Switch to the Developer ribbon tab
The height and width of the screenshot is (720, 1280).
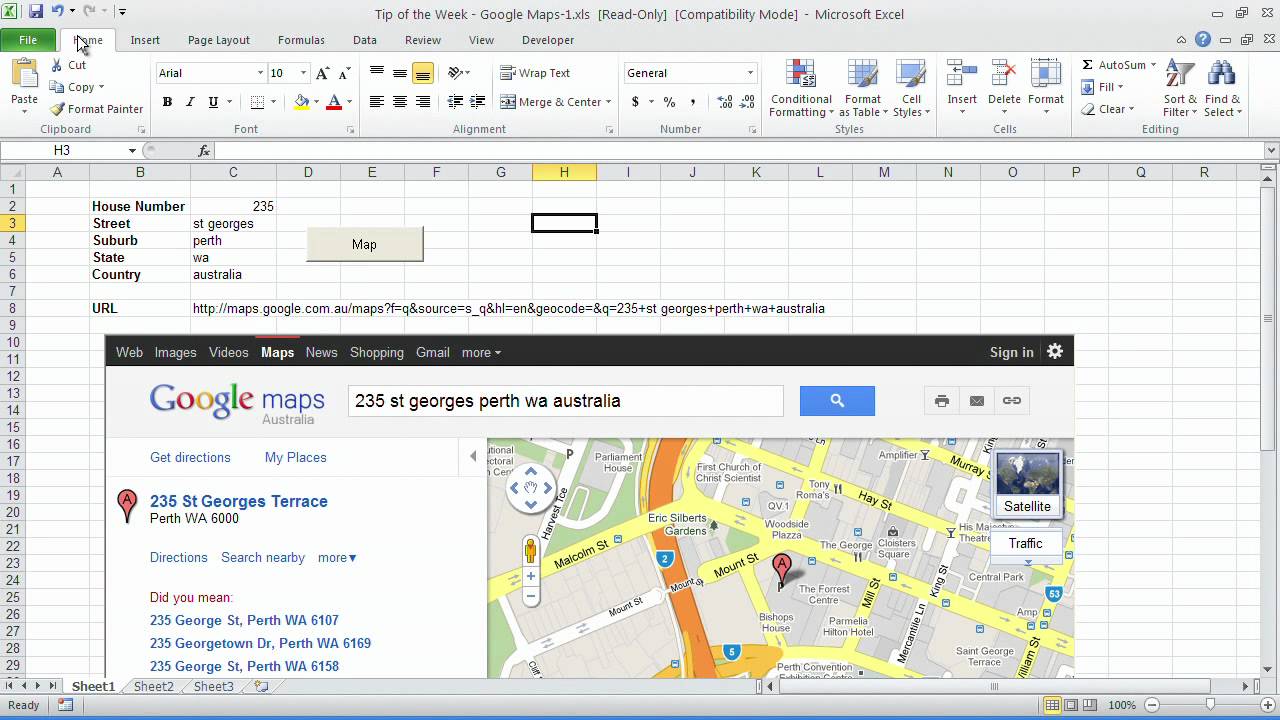pos(548,40)
